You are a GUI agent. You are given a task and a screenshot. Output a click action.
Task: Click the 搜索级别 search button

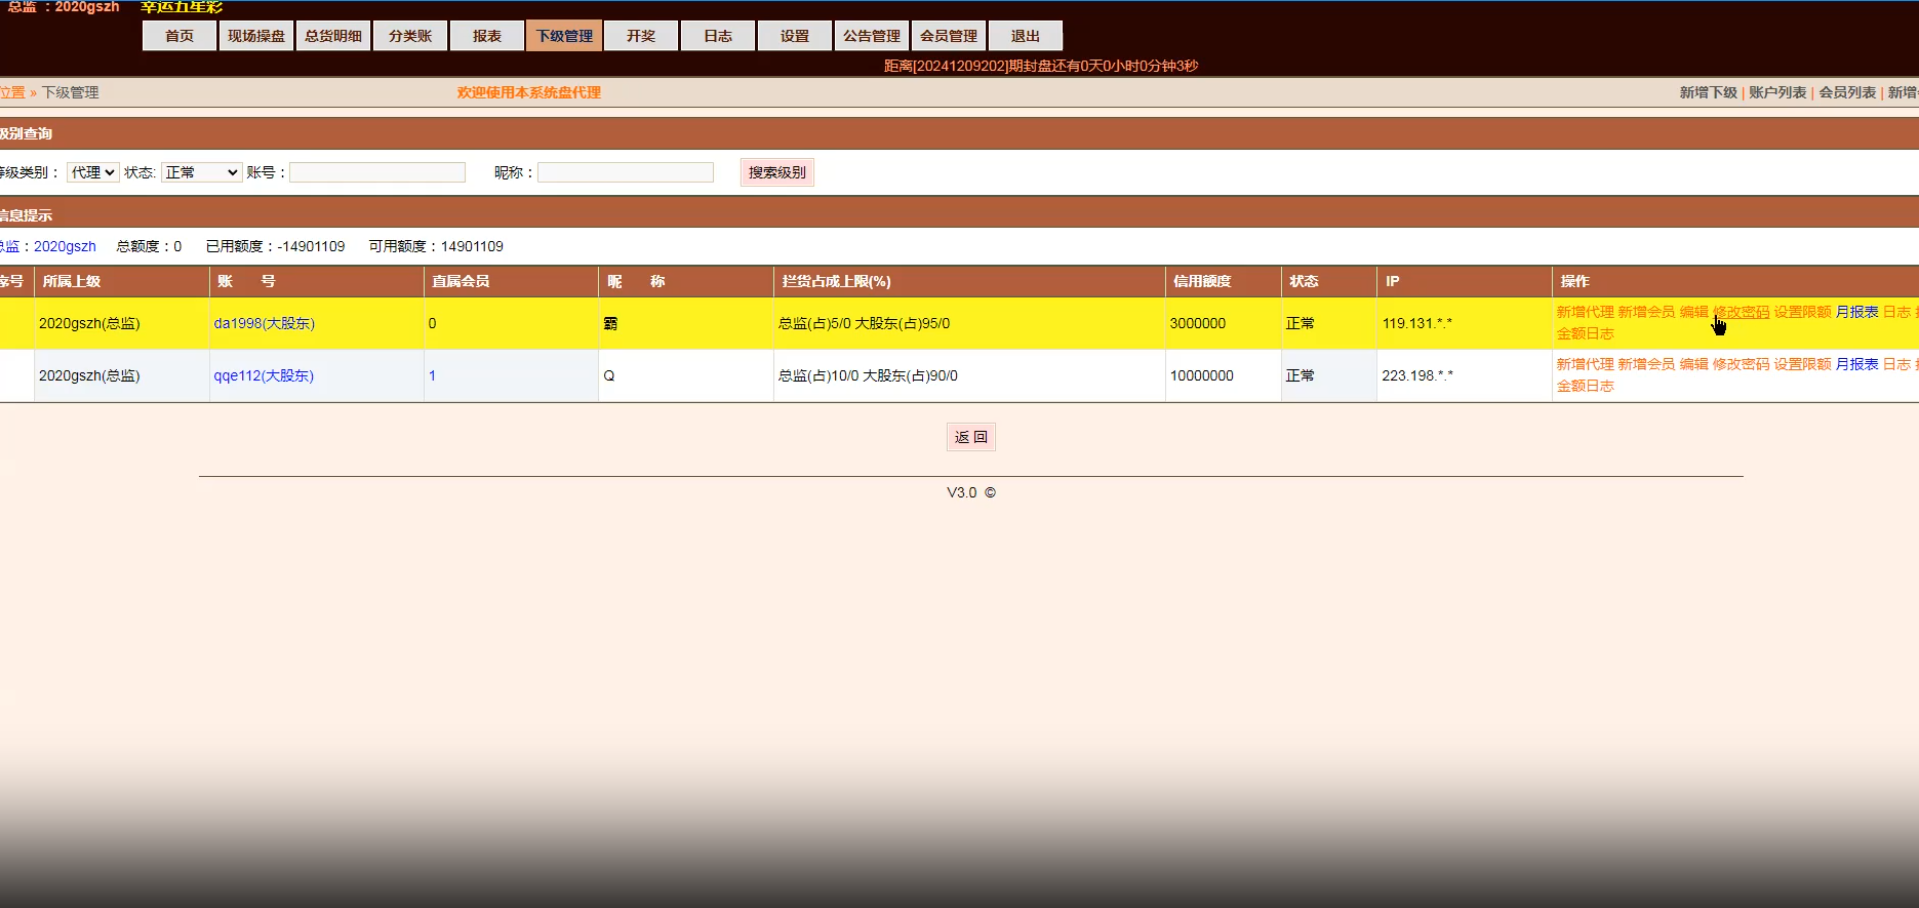(x=777, y=172)
